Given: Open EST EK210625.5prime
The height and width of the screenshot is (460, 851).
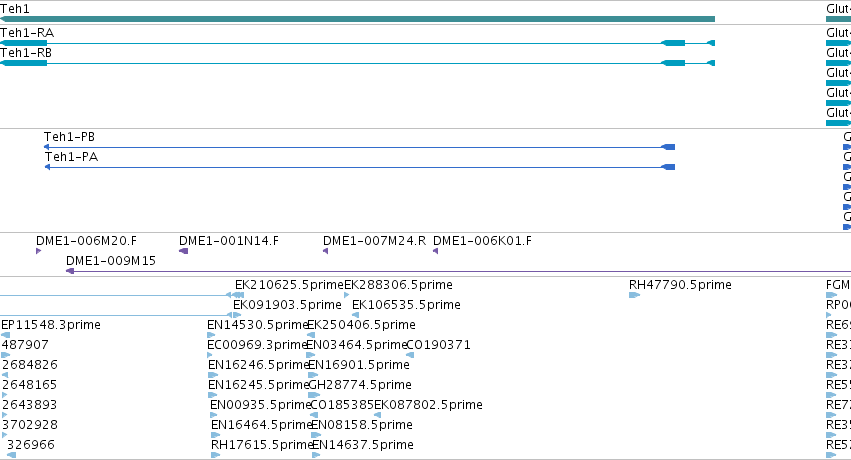Looking at the screenshot, I should (289, 285).
